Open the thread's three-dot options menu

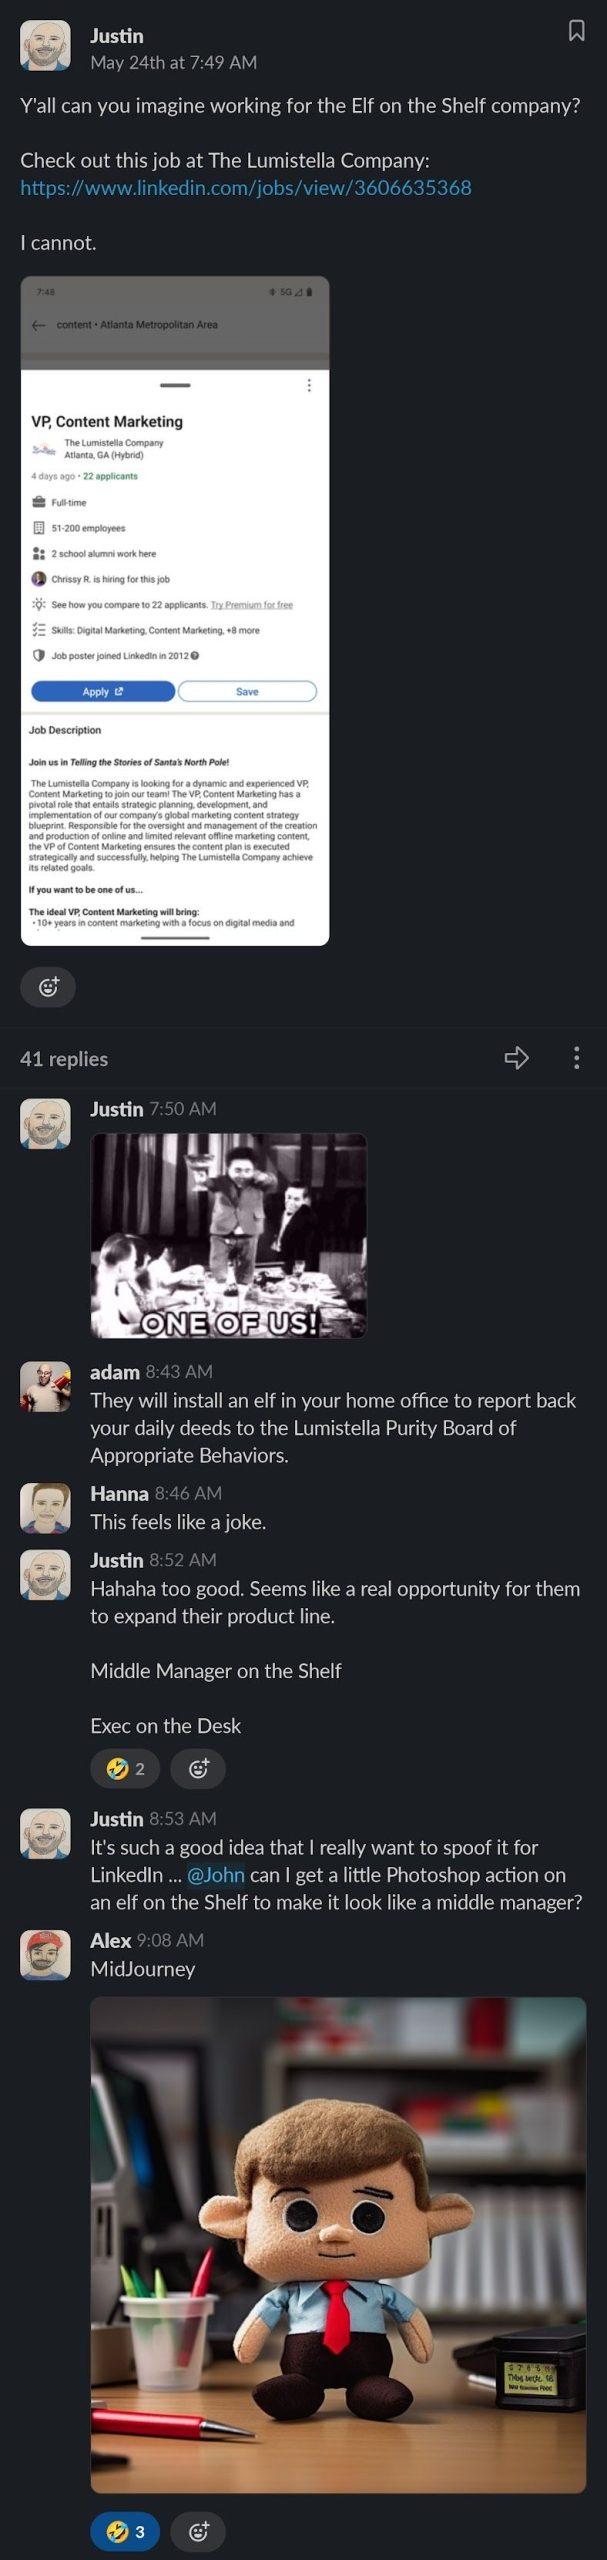tap(576, 1058)
